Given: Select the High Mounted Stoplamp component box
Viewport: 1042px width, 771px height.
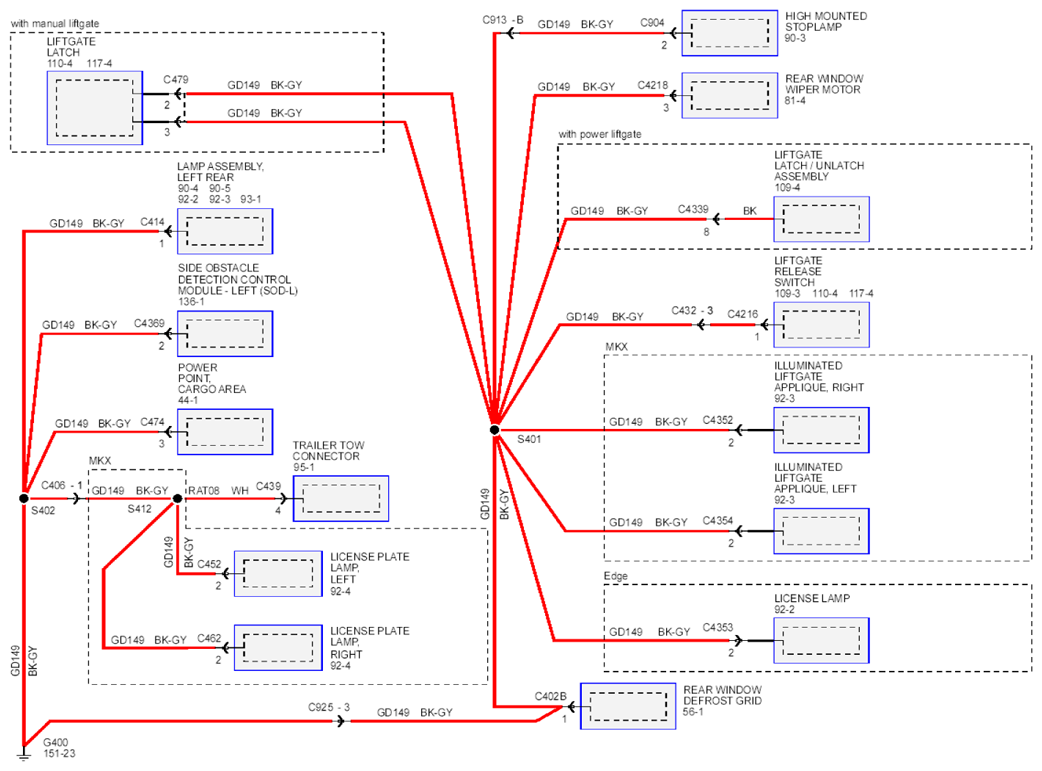Looking at the screenshot, I should click(x=730, y=33).
